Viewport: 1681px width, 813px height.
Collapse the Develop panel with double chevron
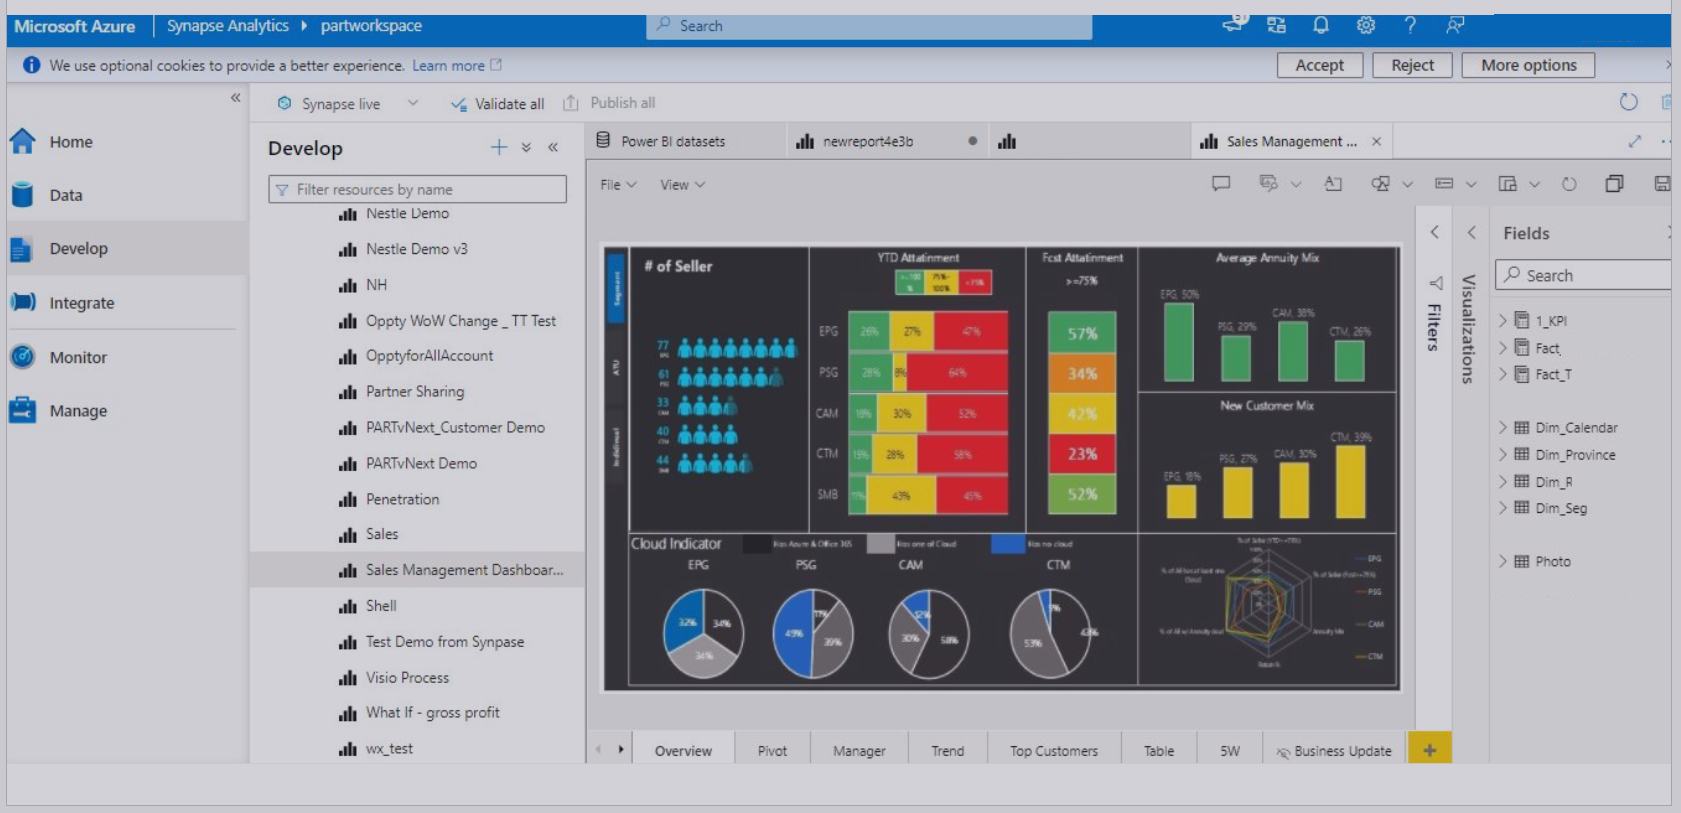(x=553, y=147)
